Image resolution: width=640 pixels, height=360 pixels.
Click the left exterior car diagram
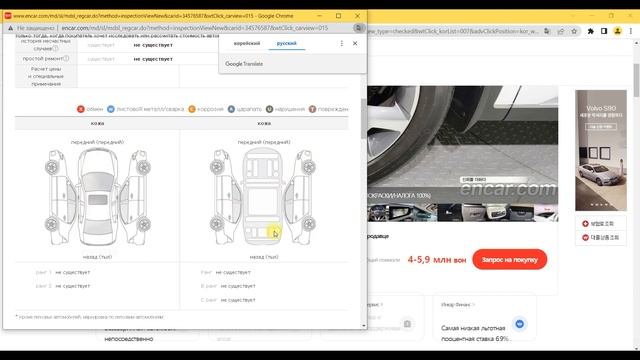pos(98,197)
